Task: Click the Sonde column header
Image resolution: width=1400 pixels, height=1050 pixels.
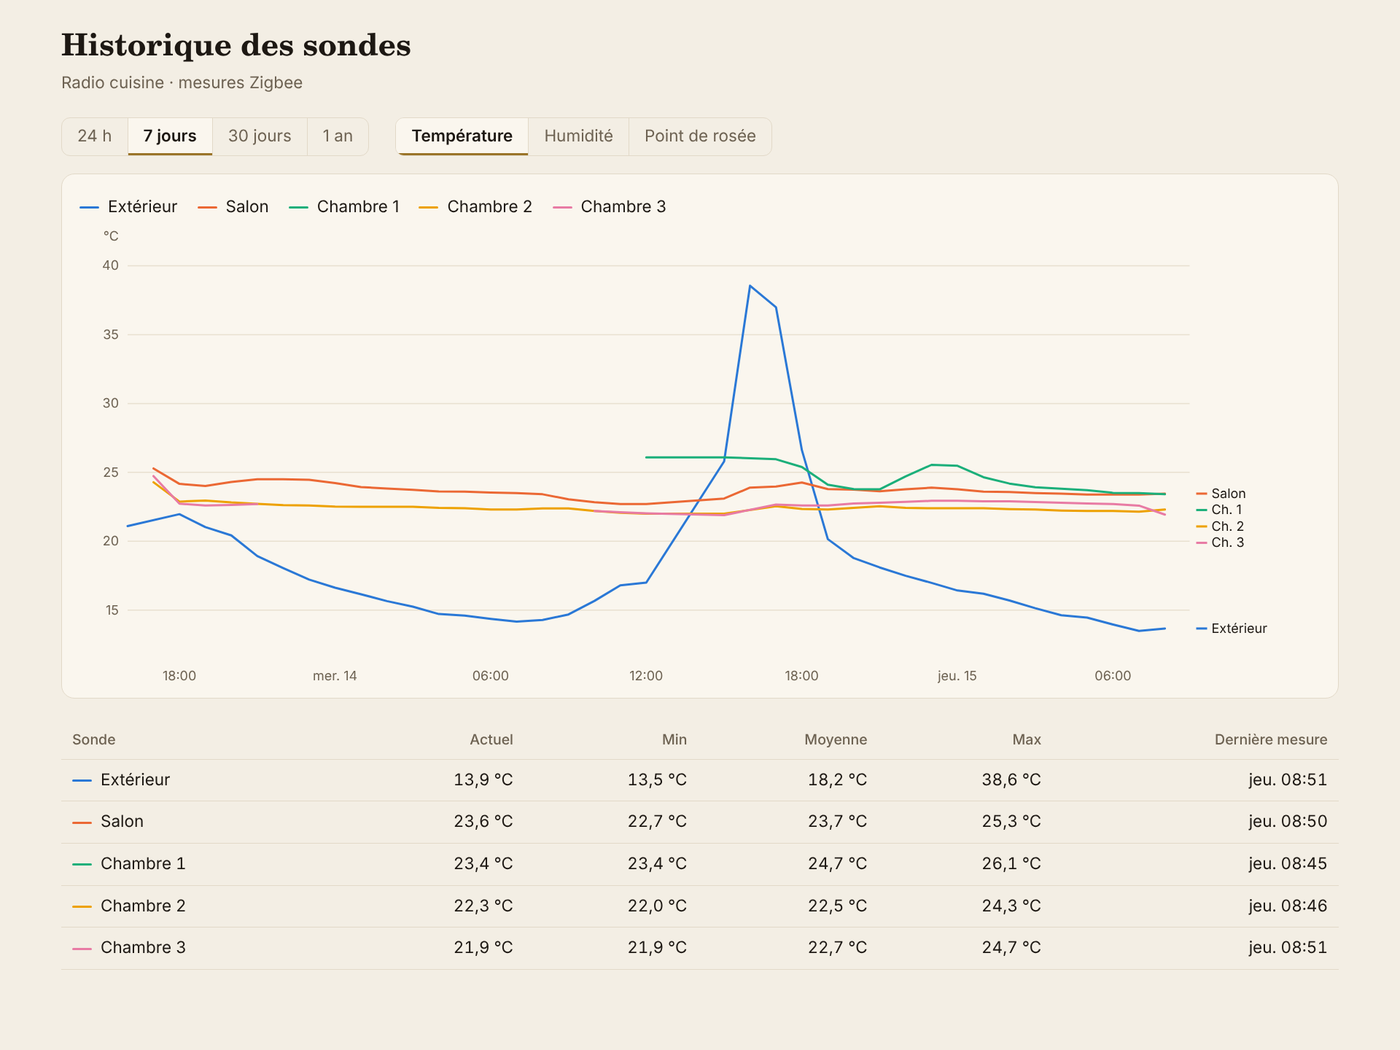Action: pos(94,740)
